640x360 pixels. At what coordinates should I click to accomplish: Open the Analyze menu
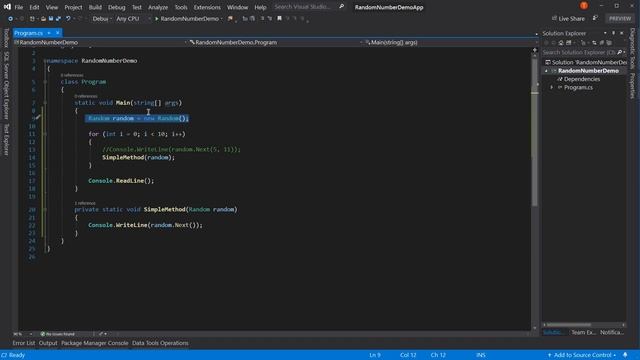[158, 7]
